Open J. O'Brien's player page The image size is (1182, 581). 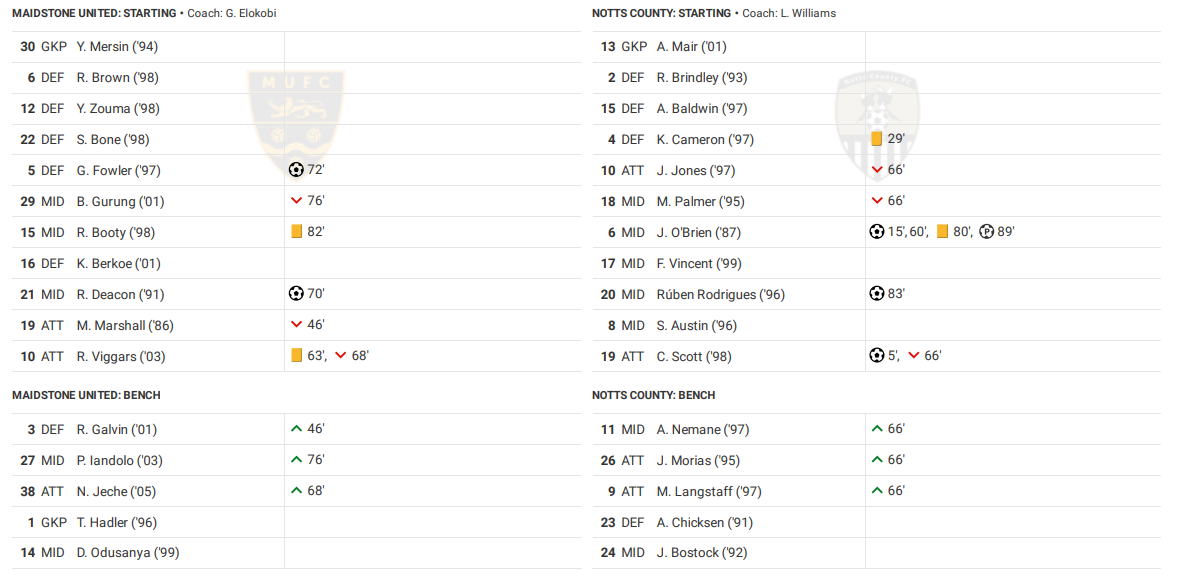(x=698, y=232)
